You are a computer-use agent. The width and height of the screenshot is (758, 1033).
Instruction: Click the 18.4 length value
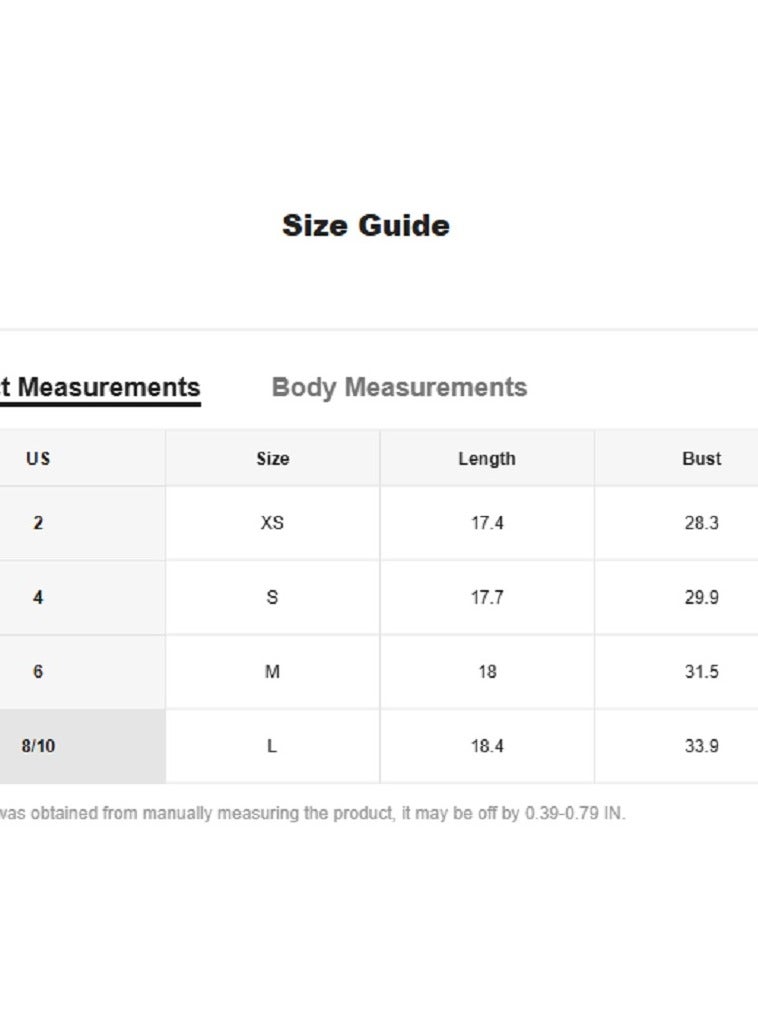[487, 746]
